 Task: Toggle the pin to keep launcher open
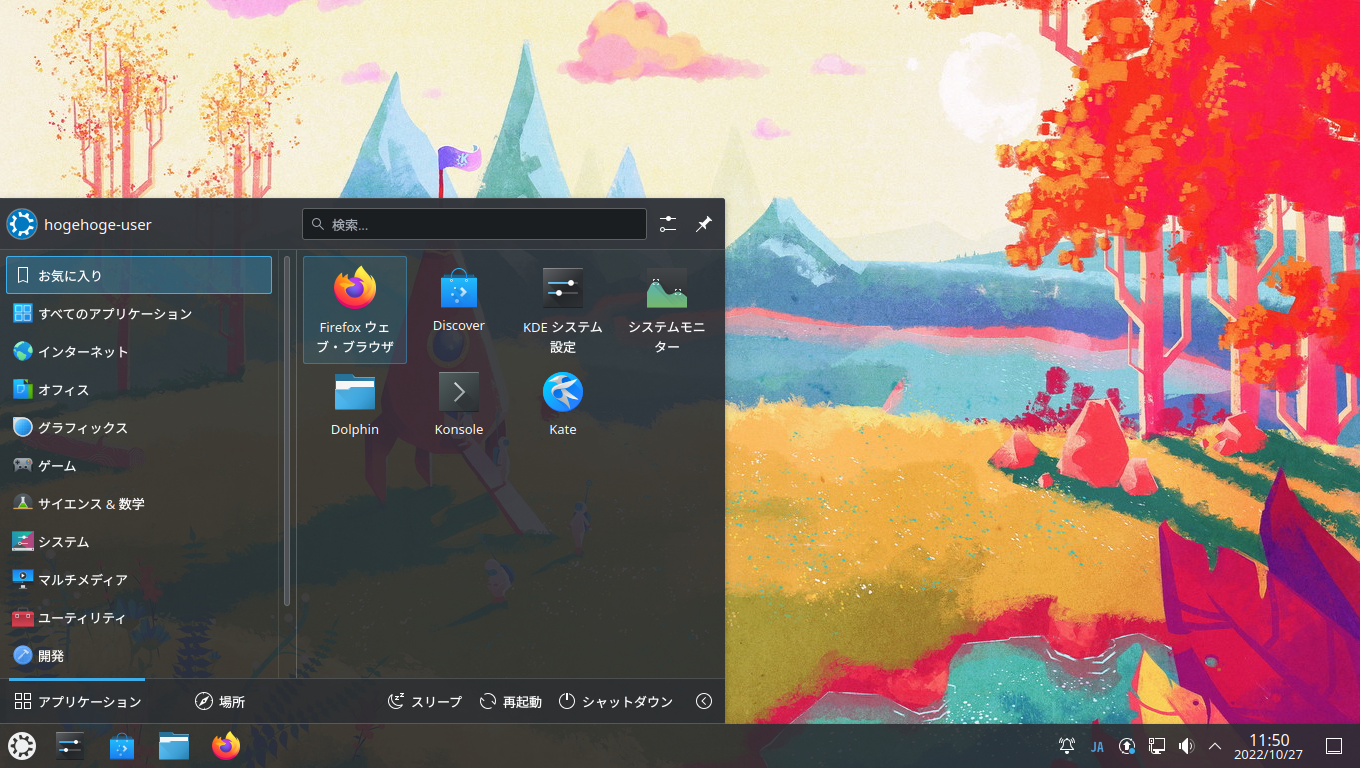click(704, 224)
